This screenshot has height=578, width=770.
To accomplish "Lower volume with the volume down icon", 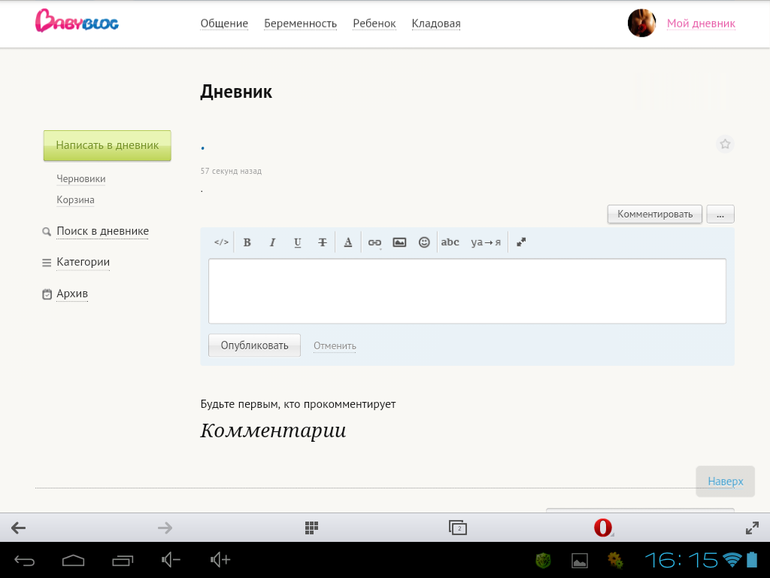I will click(171, 560).
